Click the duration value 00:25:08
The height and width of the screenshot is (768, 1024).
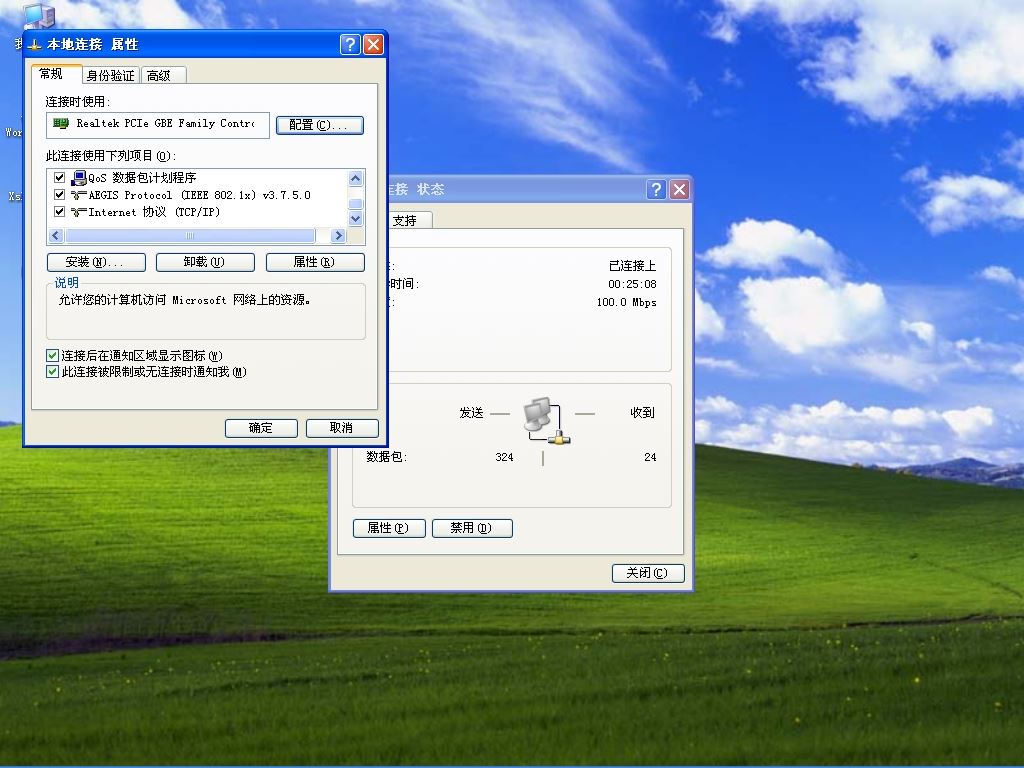click(632, 284)
